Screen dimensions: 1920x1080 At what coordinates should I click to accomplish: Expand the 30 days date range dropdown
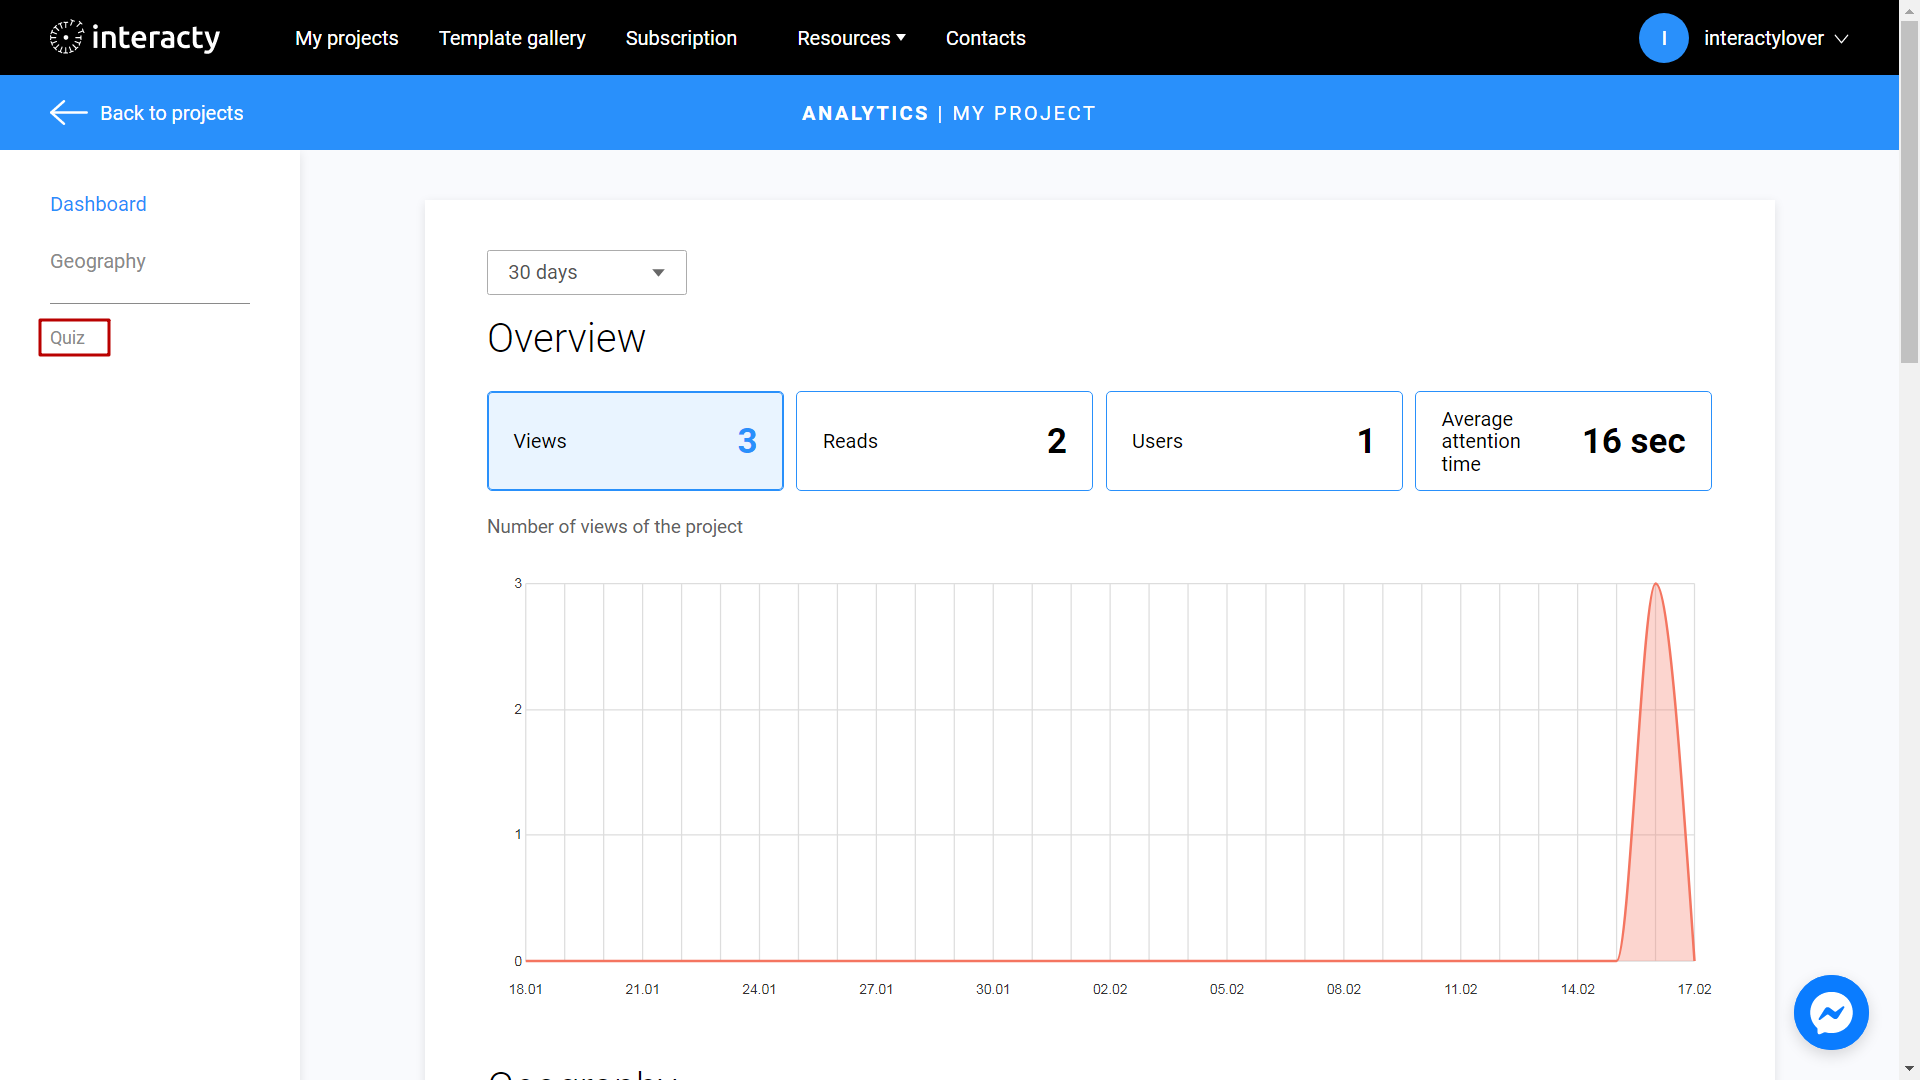pyautogui.click(x=587, y=272)
